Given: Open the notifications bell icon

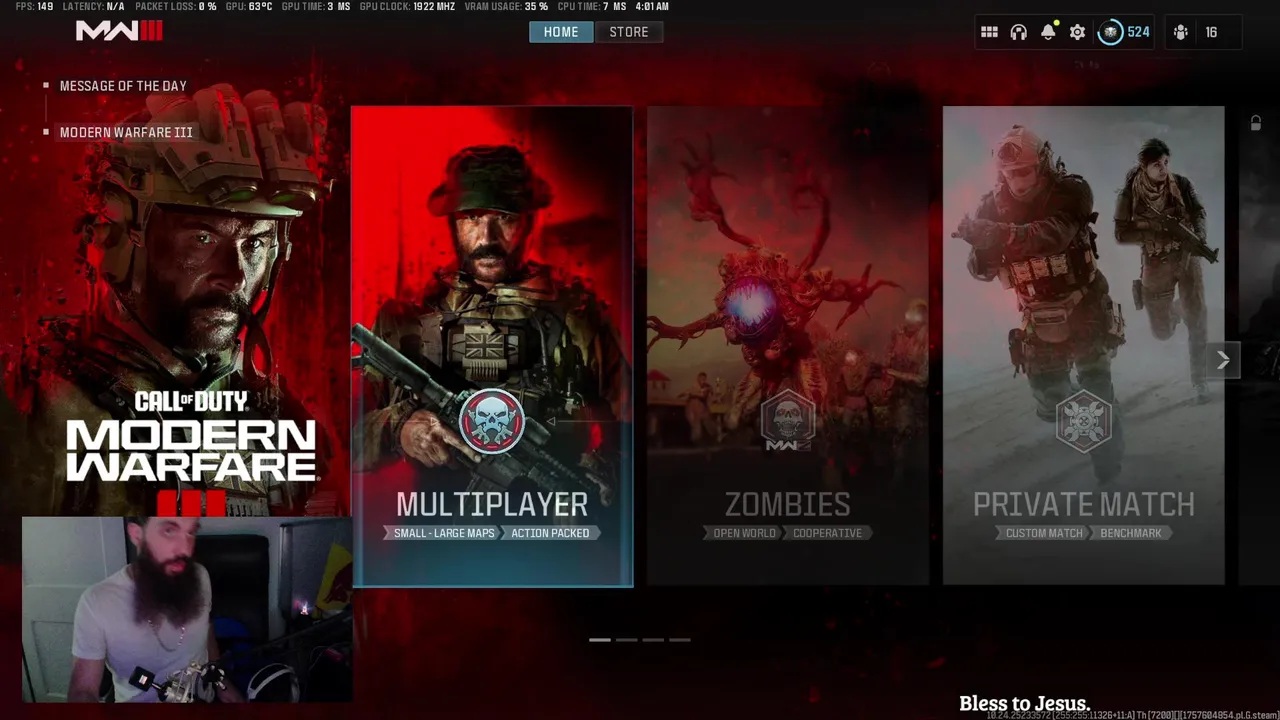Looking at the screenshot, I should [x=1048, y=32].
